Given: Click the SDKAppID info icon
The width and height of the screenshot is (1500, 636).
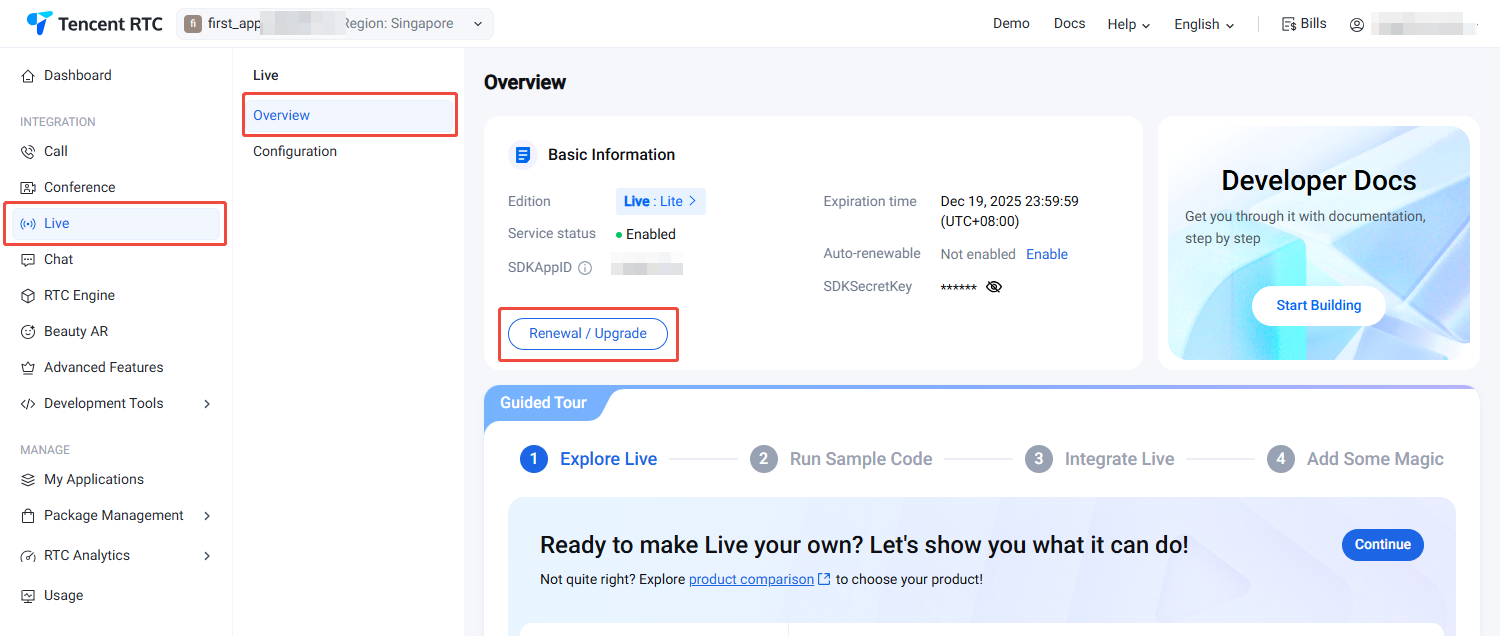Looking at the screenshot, I should pyautogui.click(x=585, y=268).
